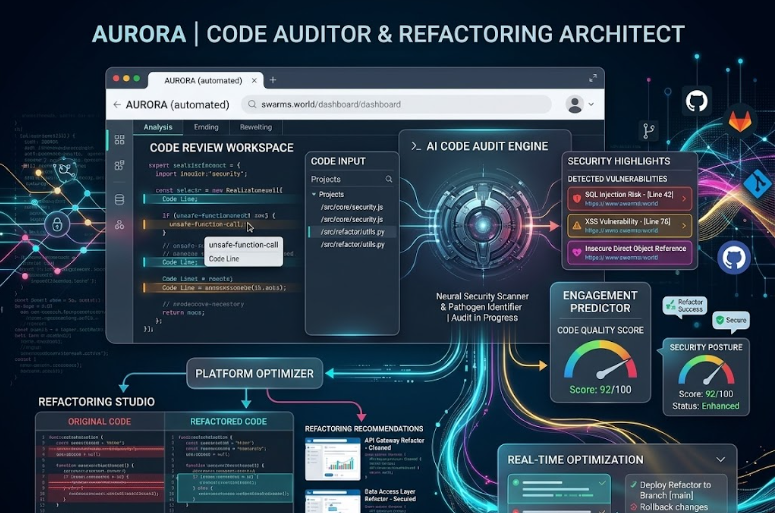Click the Status: Enhanced text

705,406
